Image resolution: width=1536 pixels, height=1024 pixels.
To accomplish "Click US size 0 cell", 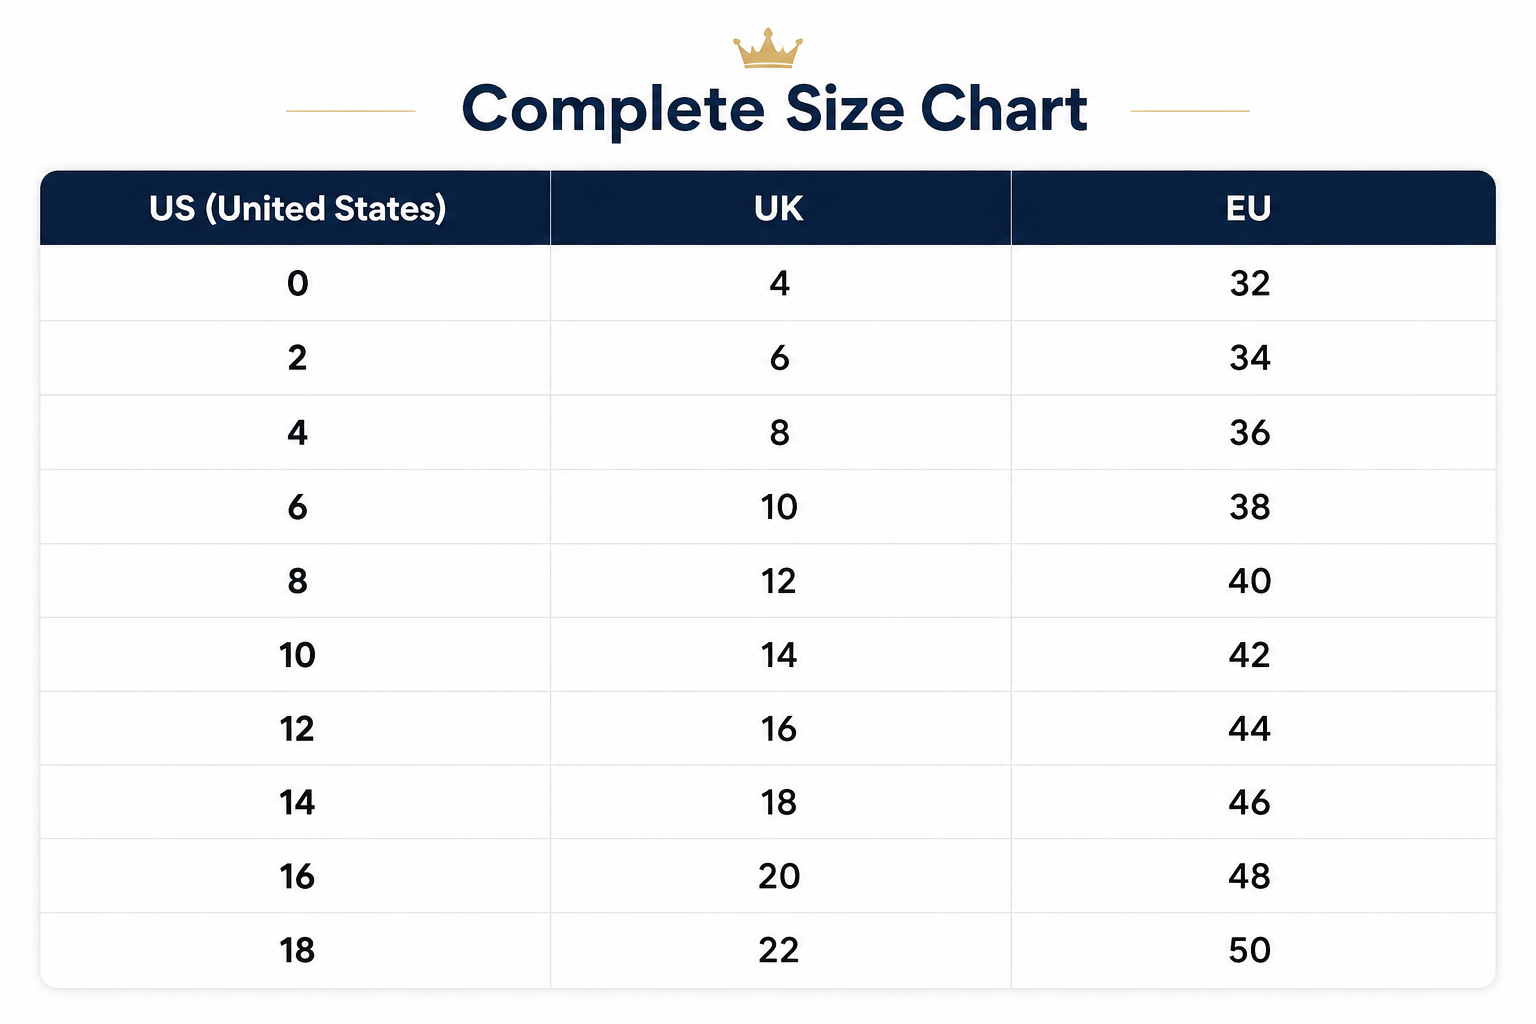I will point(295,283).
